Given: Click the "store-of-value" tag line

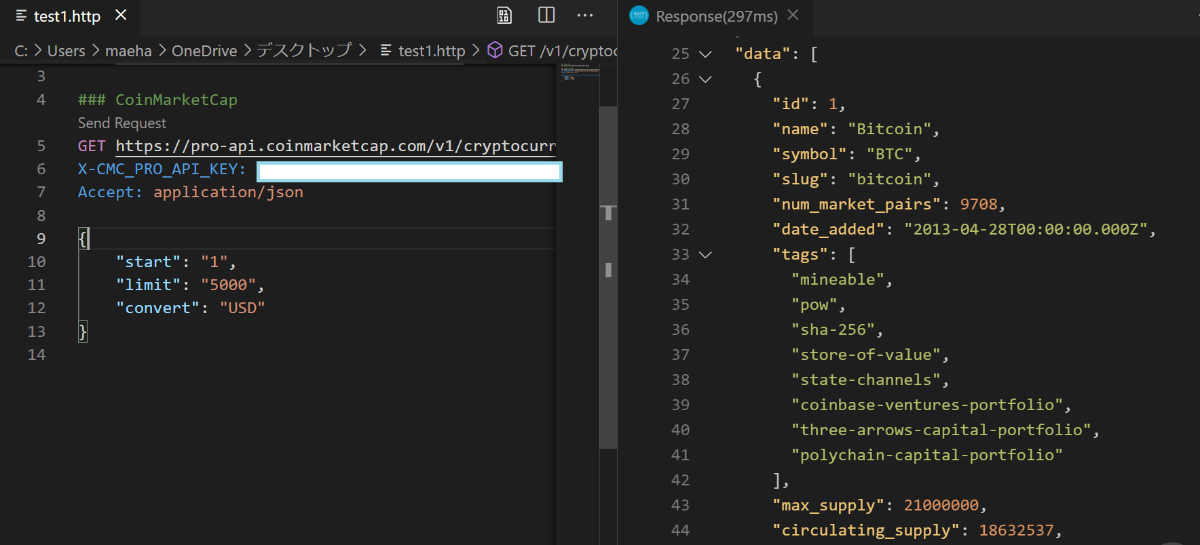Looking at the screenshot, I should coord(869,354).
